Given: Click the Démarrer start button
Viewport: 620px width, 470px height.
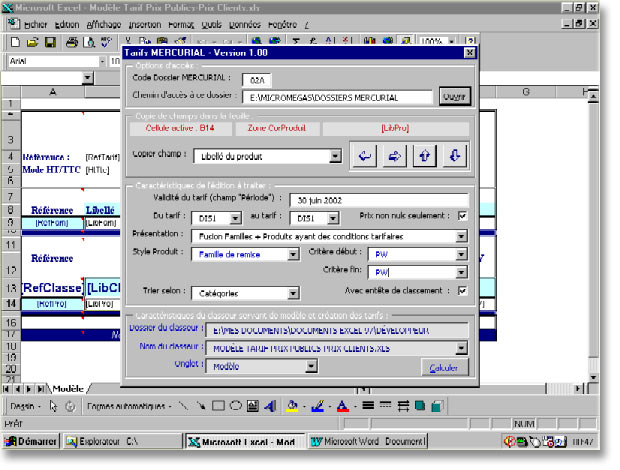Looking at the screenshot, I should [x=31, y=442].
